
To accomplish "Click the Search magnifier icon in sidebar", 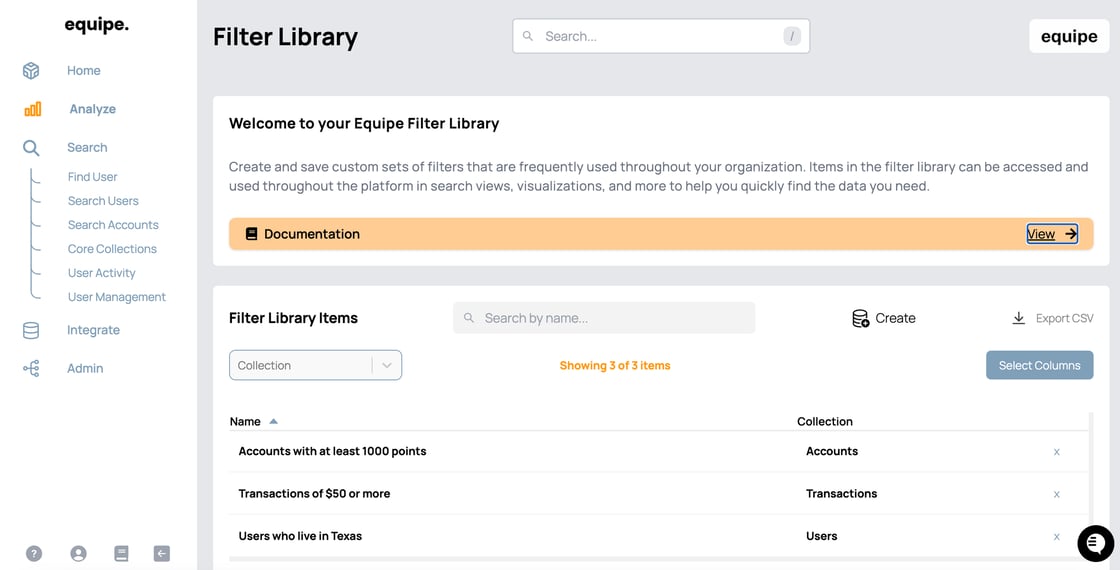I will [x=31, y=148].
